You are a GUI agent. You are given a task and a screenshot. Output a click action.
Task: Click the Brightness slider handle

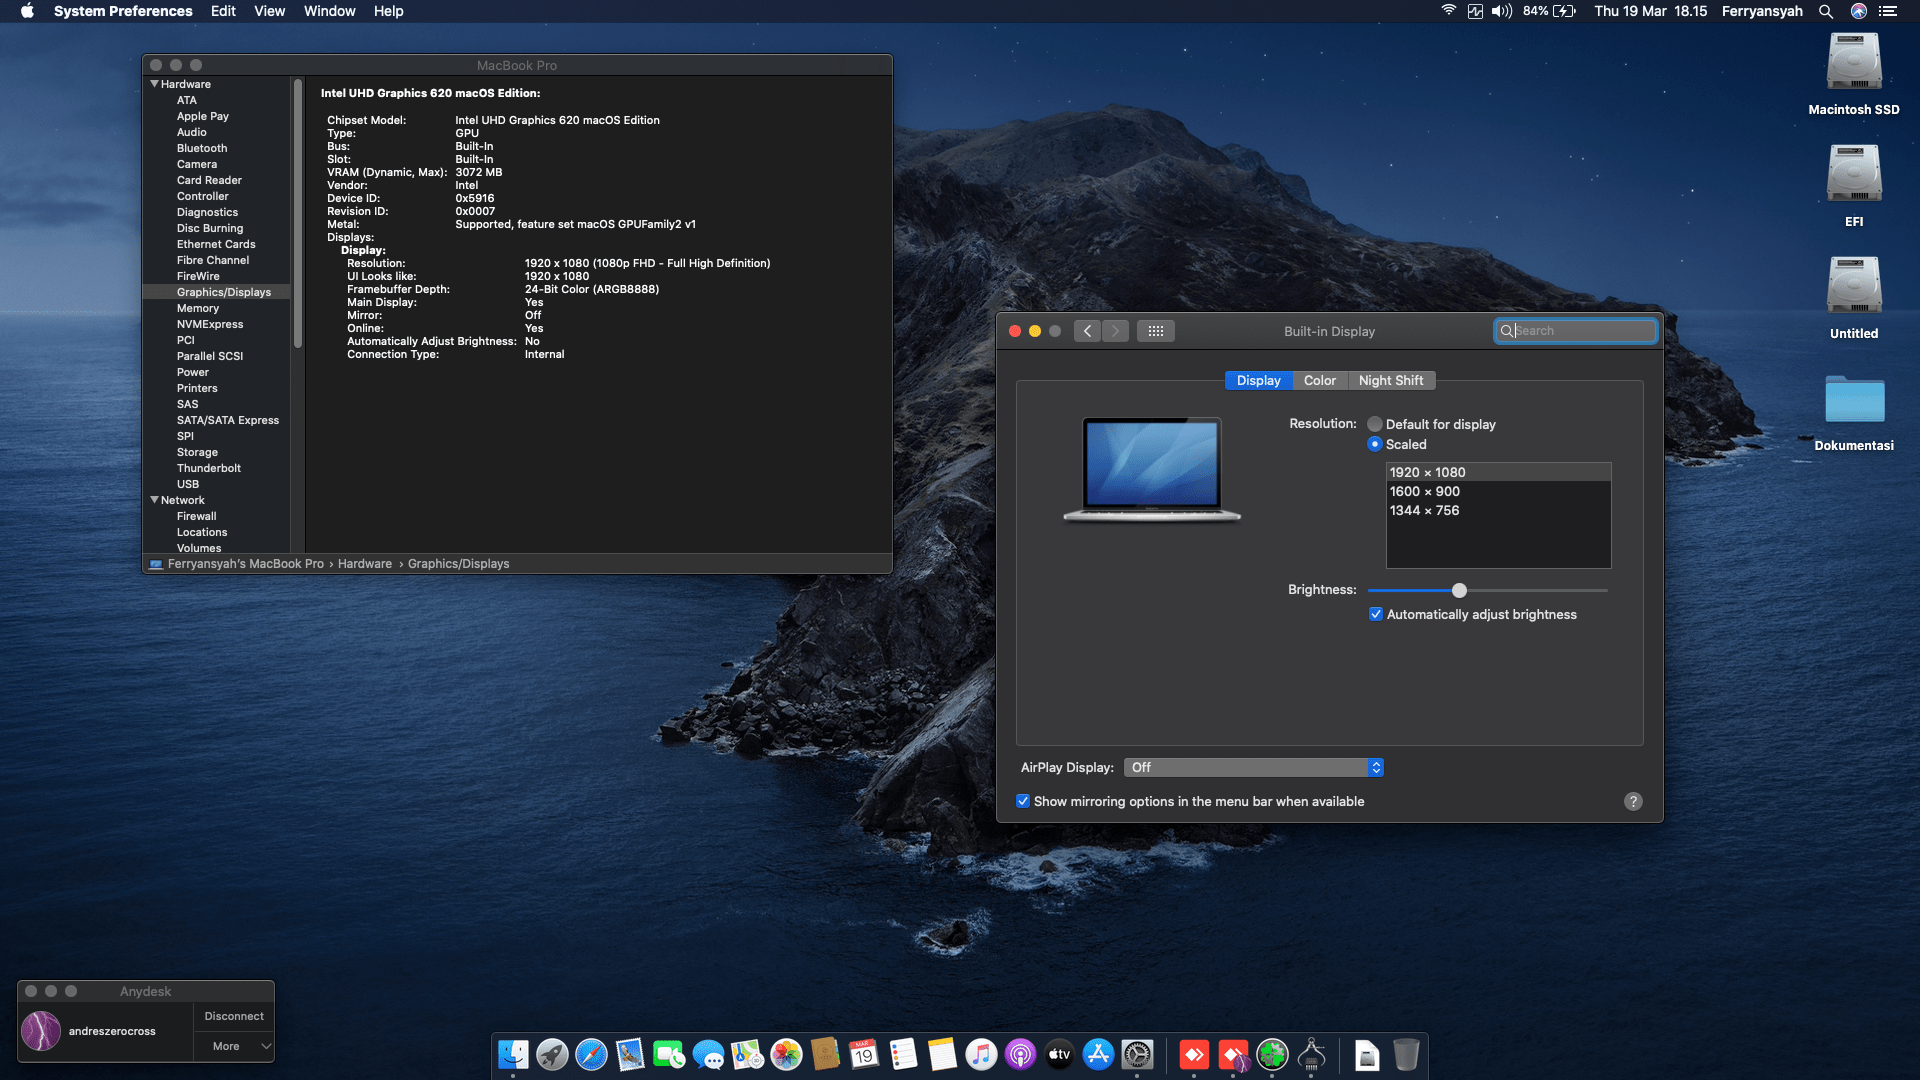point(1459,590)
